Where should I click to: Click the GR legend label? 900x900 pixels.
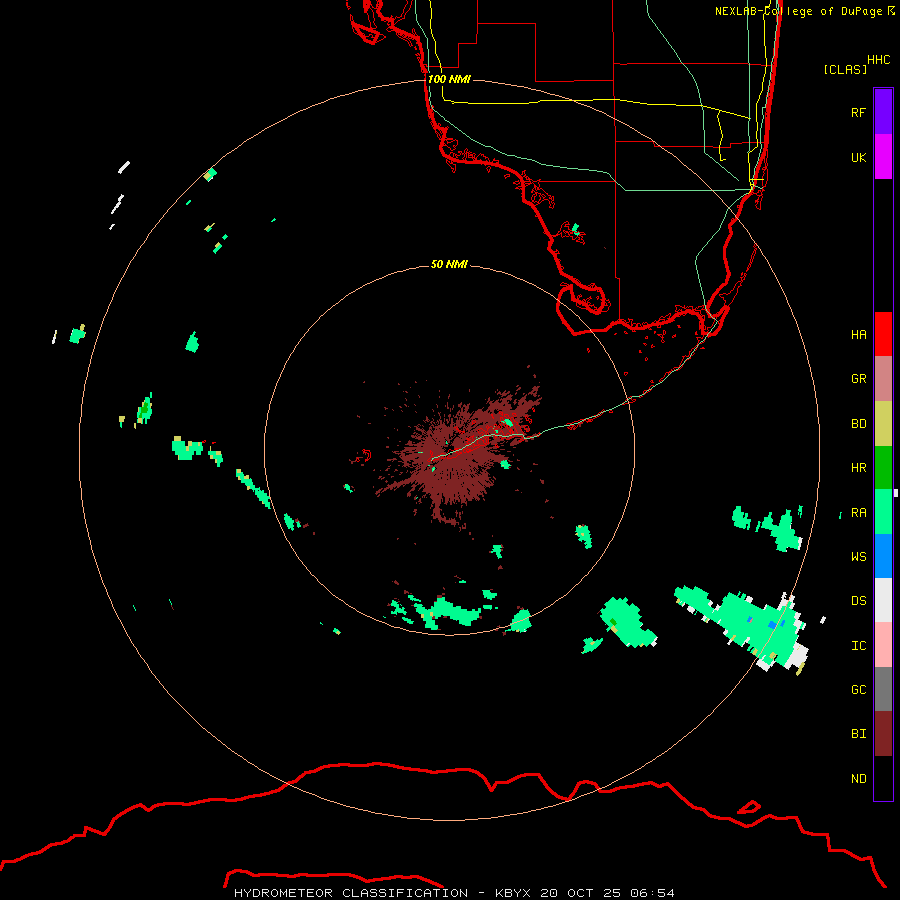point(858,379)
